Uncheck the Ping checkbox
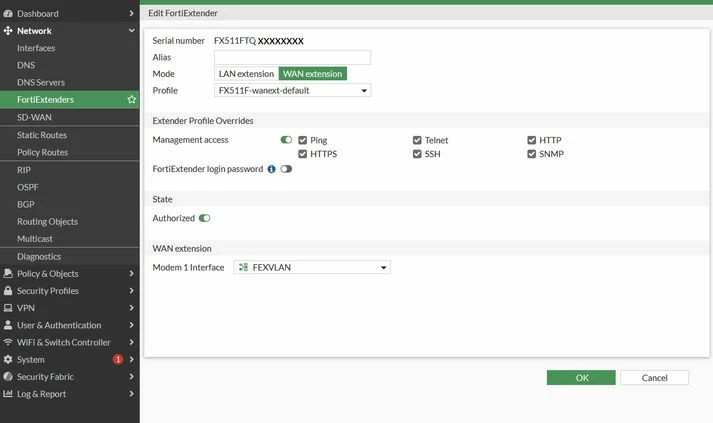The height and width of the screenshot is (423, 713). tap(302, 140)
